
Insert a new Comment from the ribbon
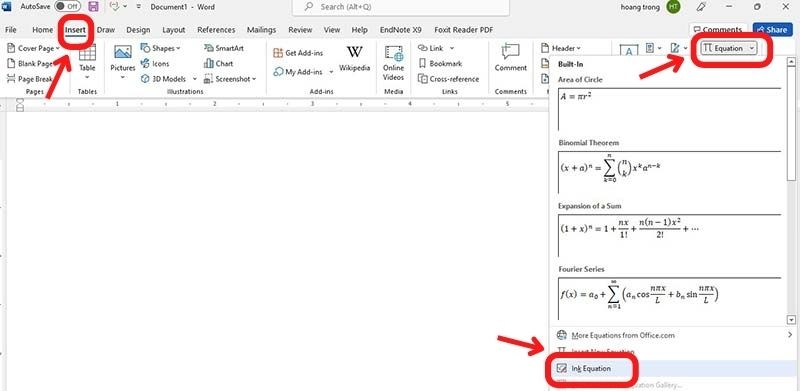(x=510, y=58)
